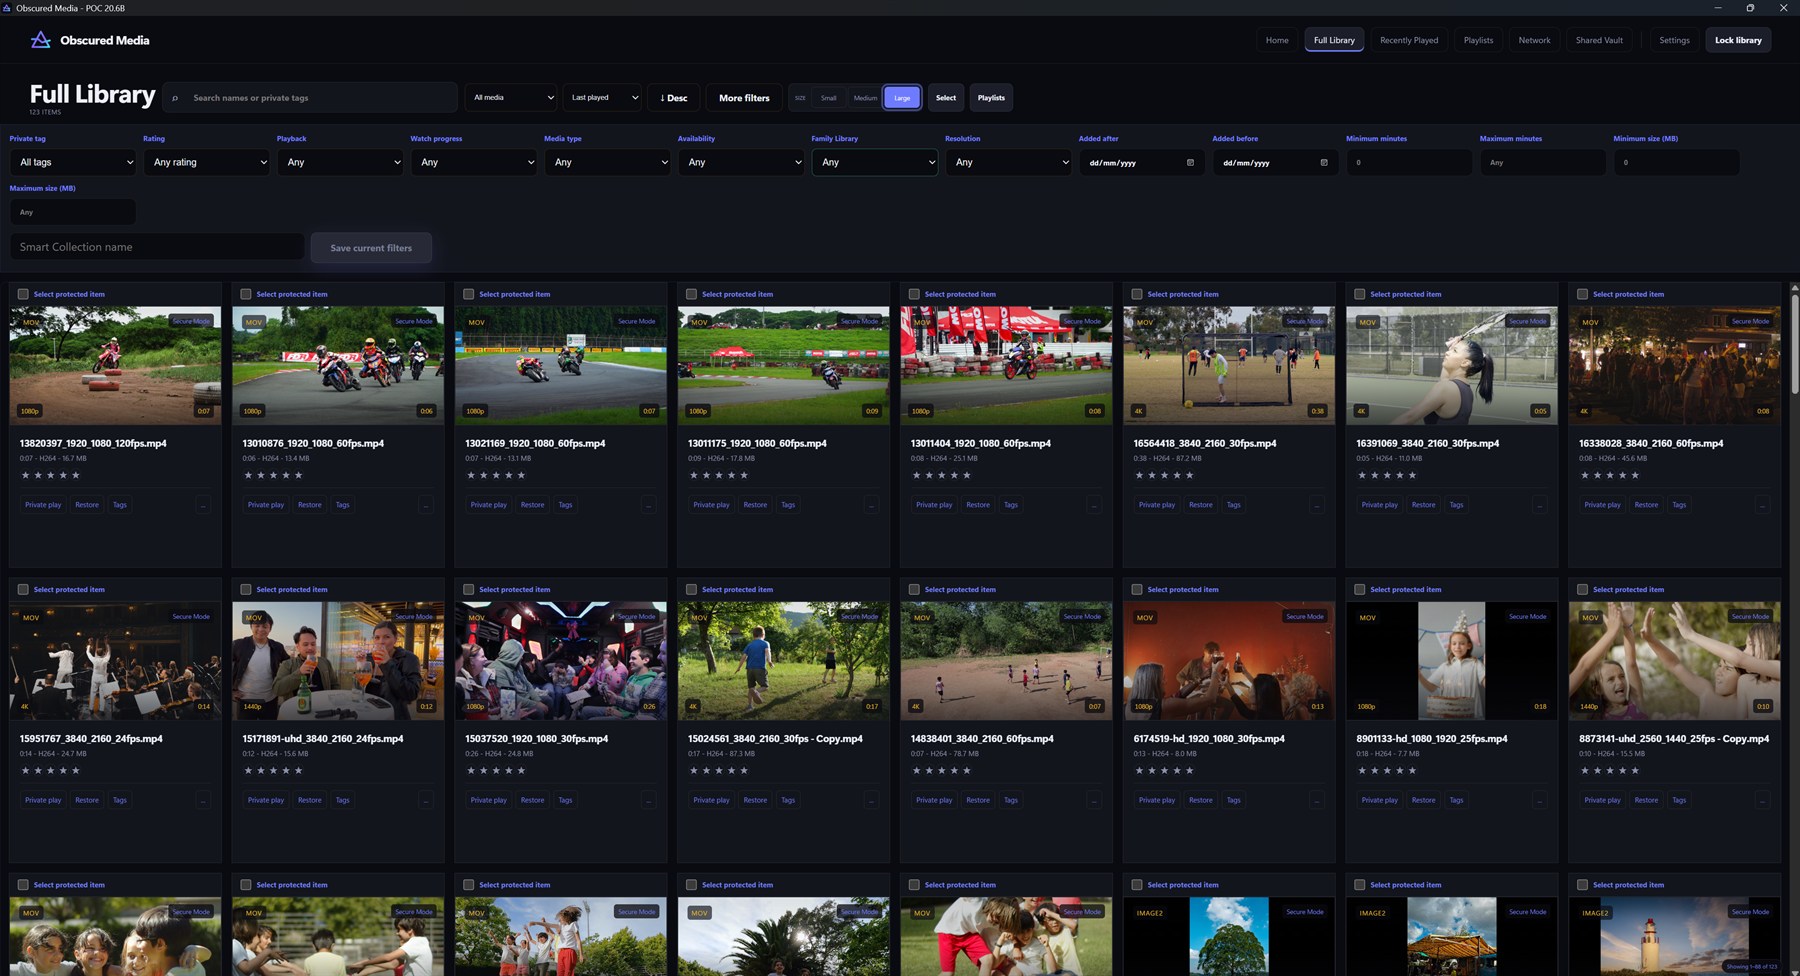Open more options on 15037520_1920_1080_30fps.mp4 card
The image size is (1800, 976).
[649, 800]
